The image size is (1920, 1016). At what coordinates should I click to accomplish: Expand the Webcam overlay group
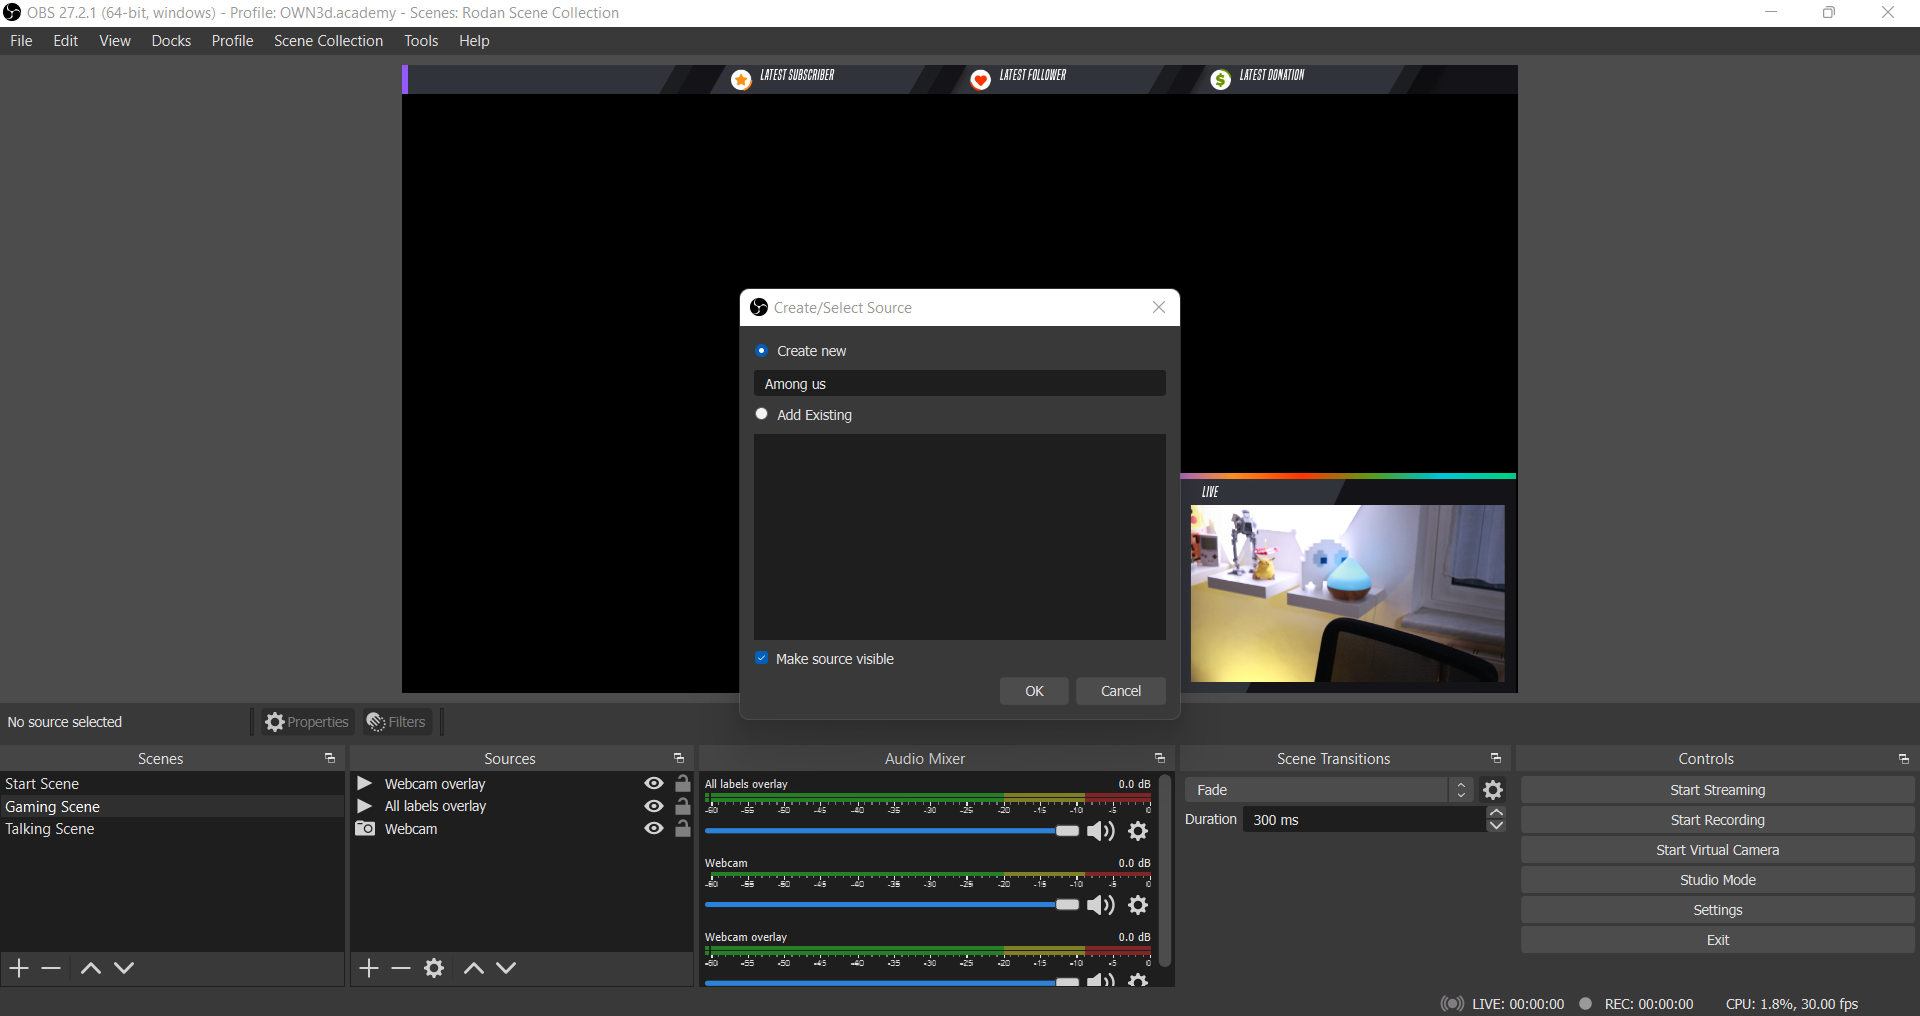[x=365, y=784]
